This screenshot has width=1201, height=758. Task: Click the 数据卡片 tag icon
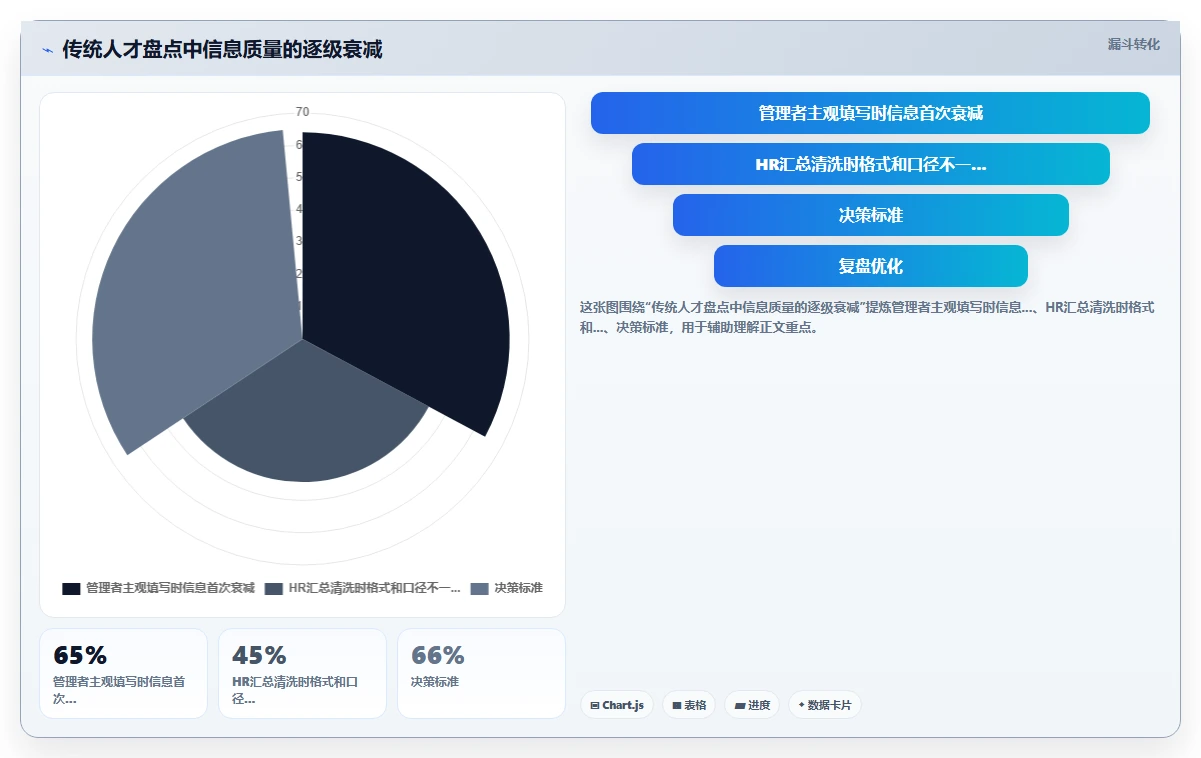pyautogui.click(x=802, y=705)
